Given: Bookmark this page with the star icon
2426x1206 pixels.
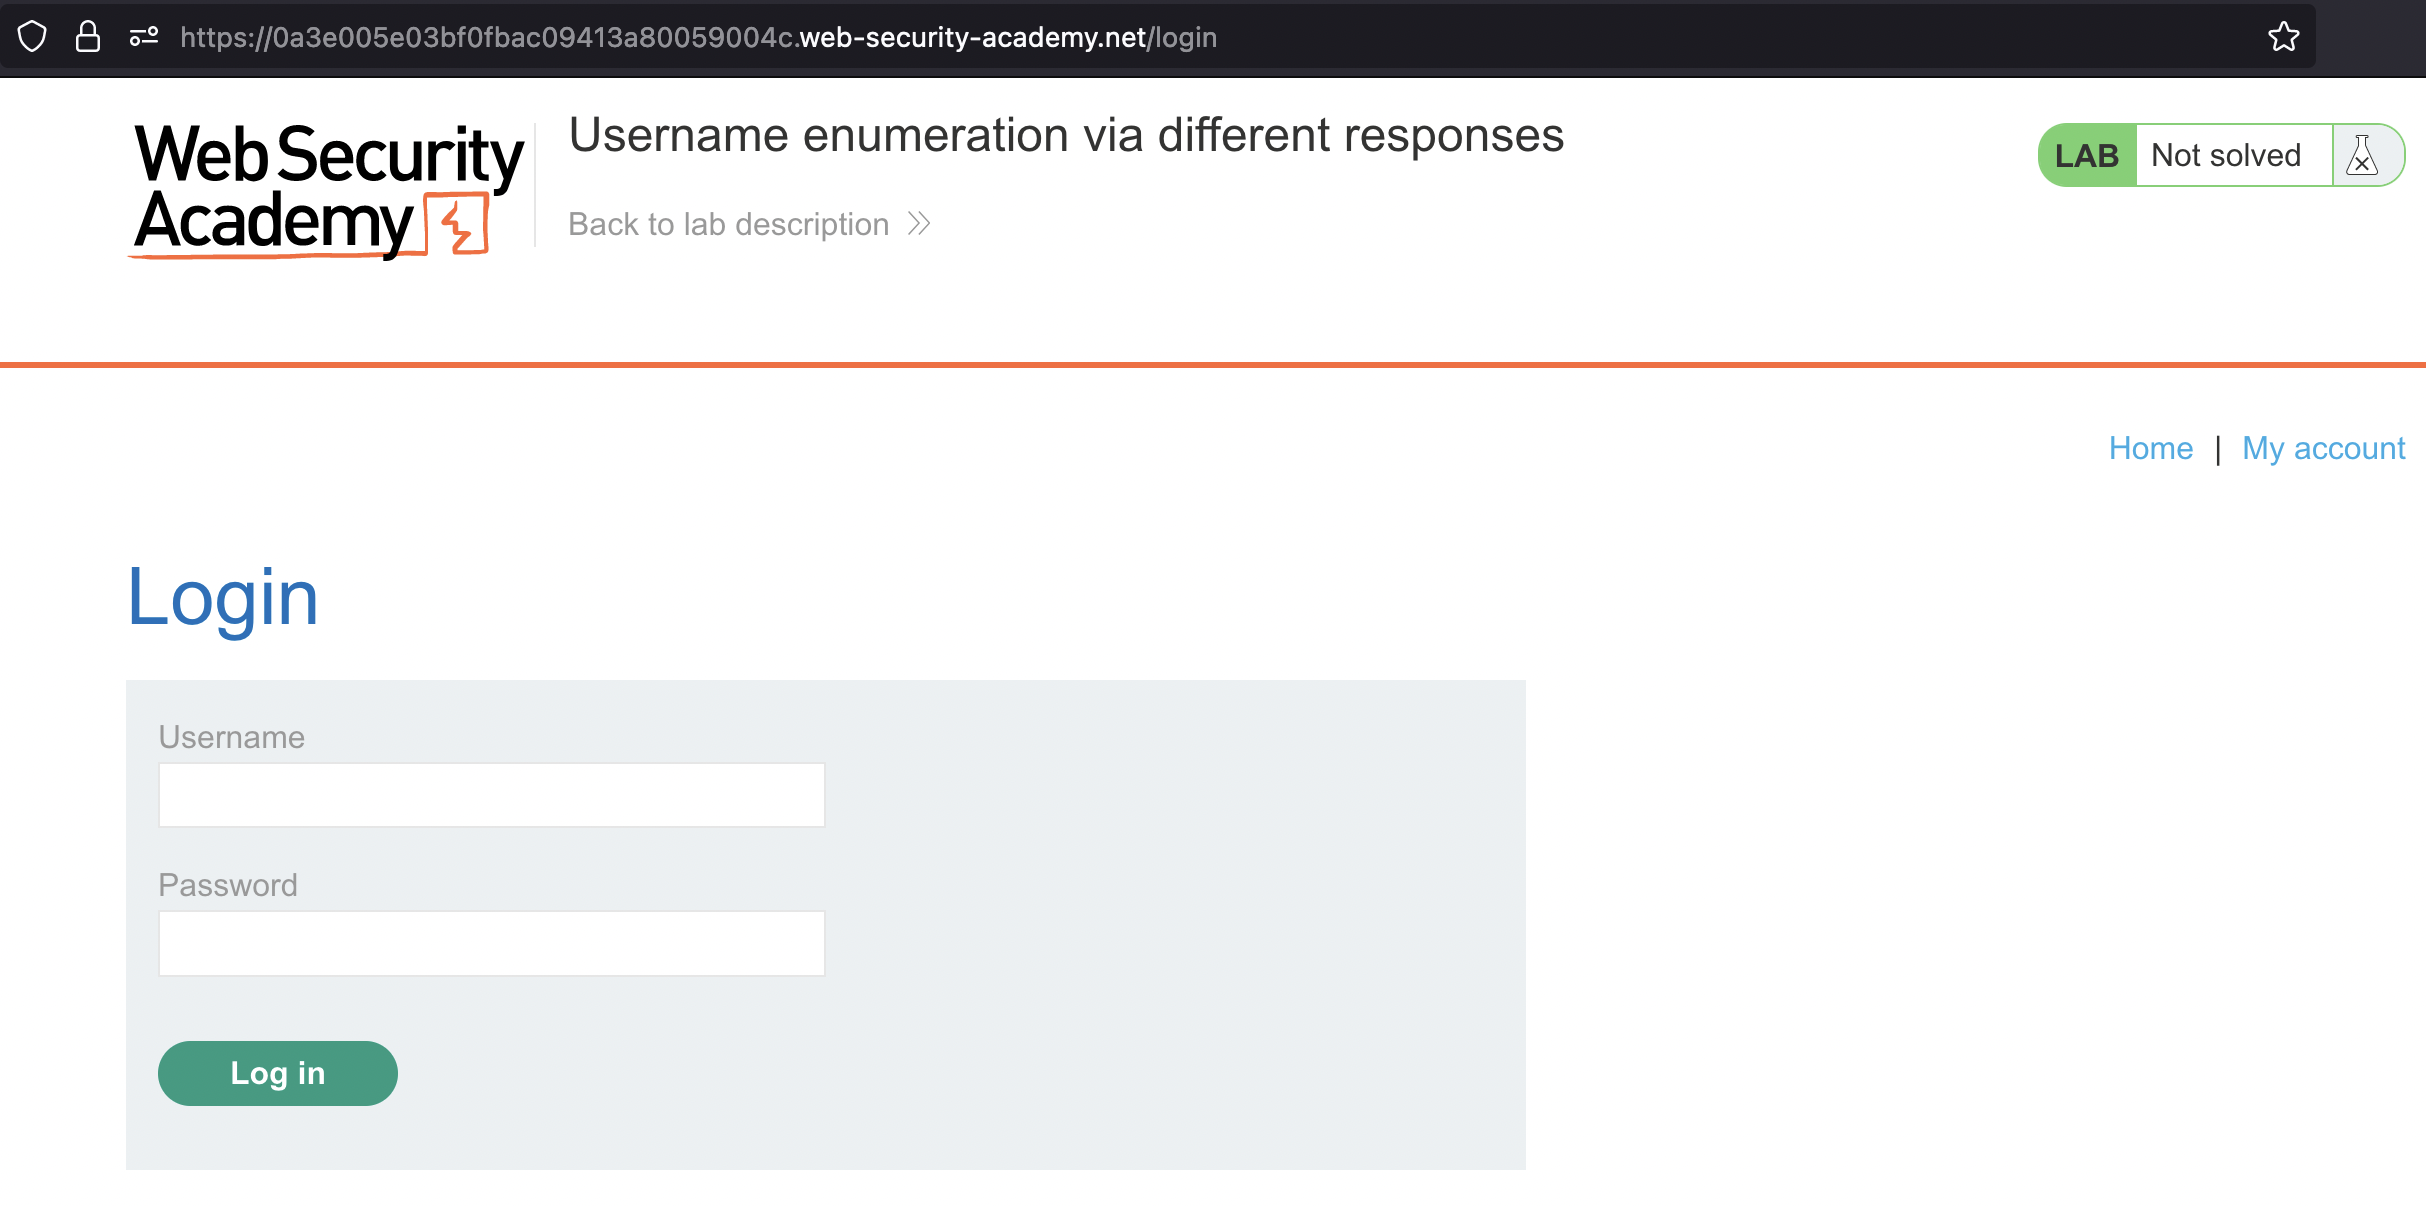Looking at the screenshot, I should tap(2283, 37).
